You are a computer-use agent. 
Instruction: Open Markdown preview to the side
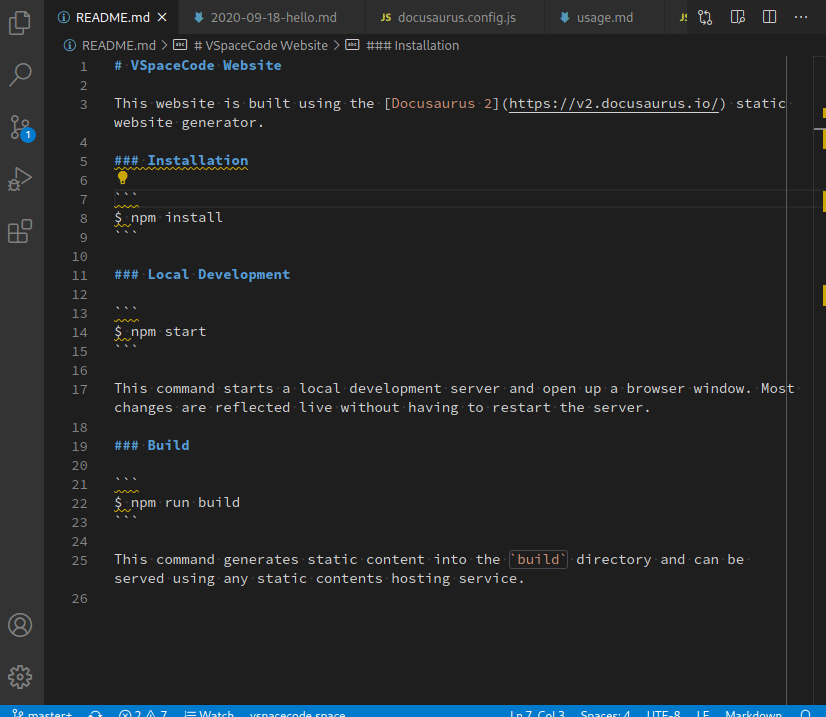coord(738,17)
